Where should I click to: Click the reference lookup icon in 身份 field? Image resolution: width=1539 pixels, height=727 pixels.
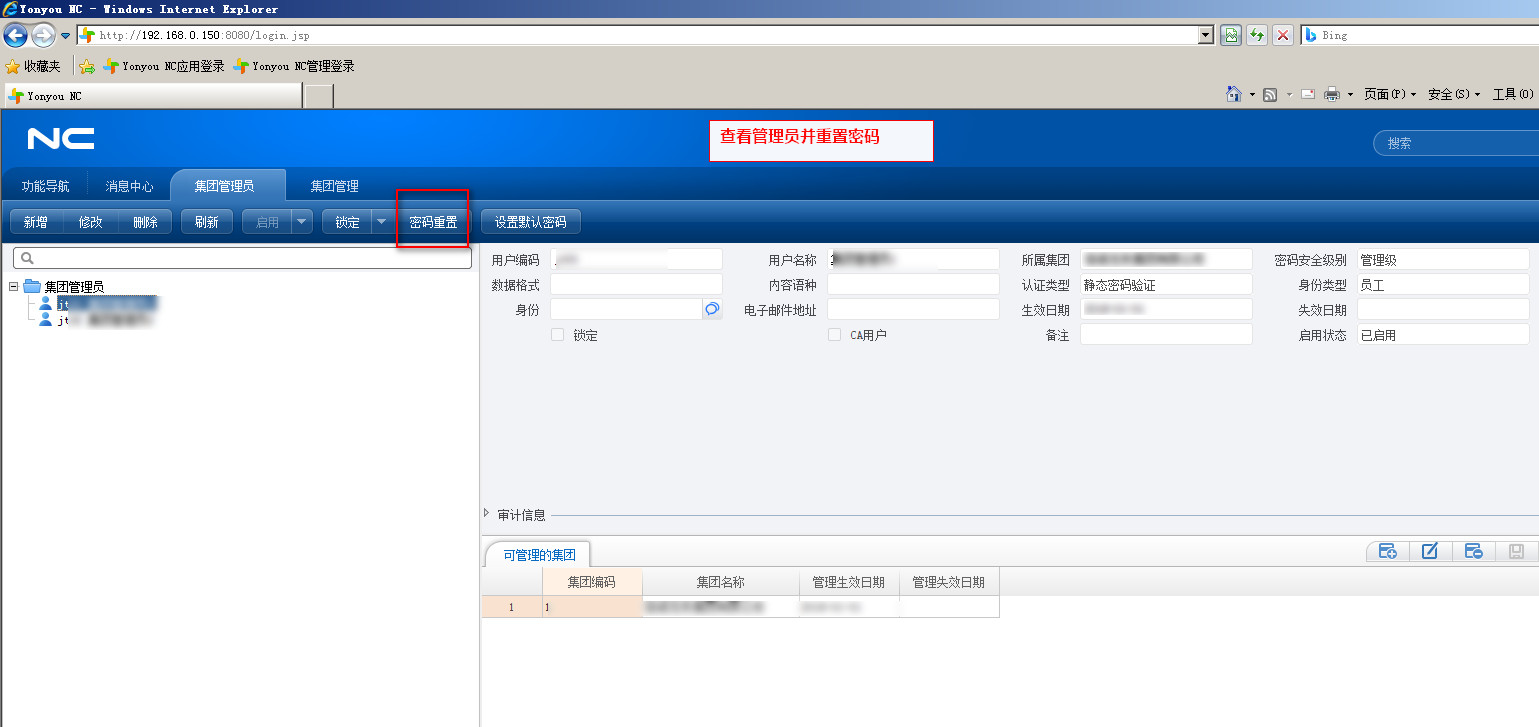(712, 310)
